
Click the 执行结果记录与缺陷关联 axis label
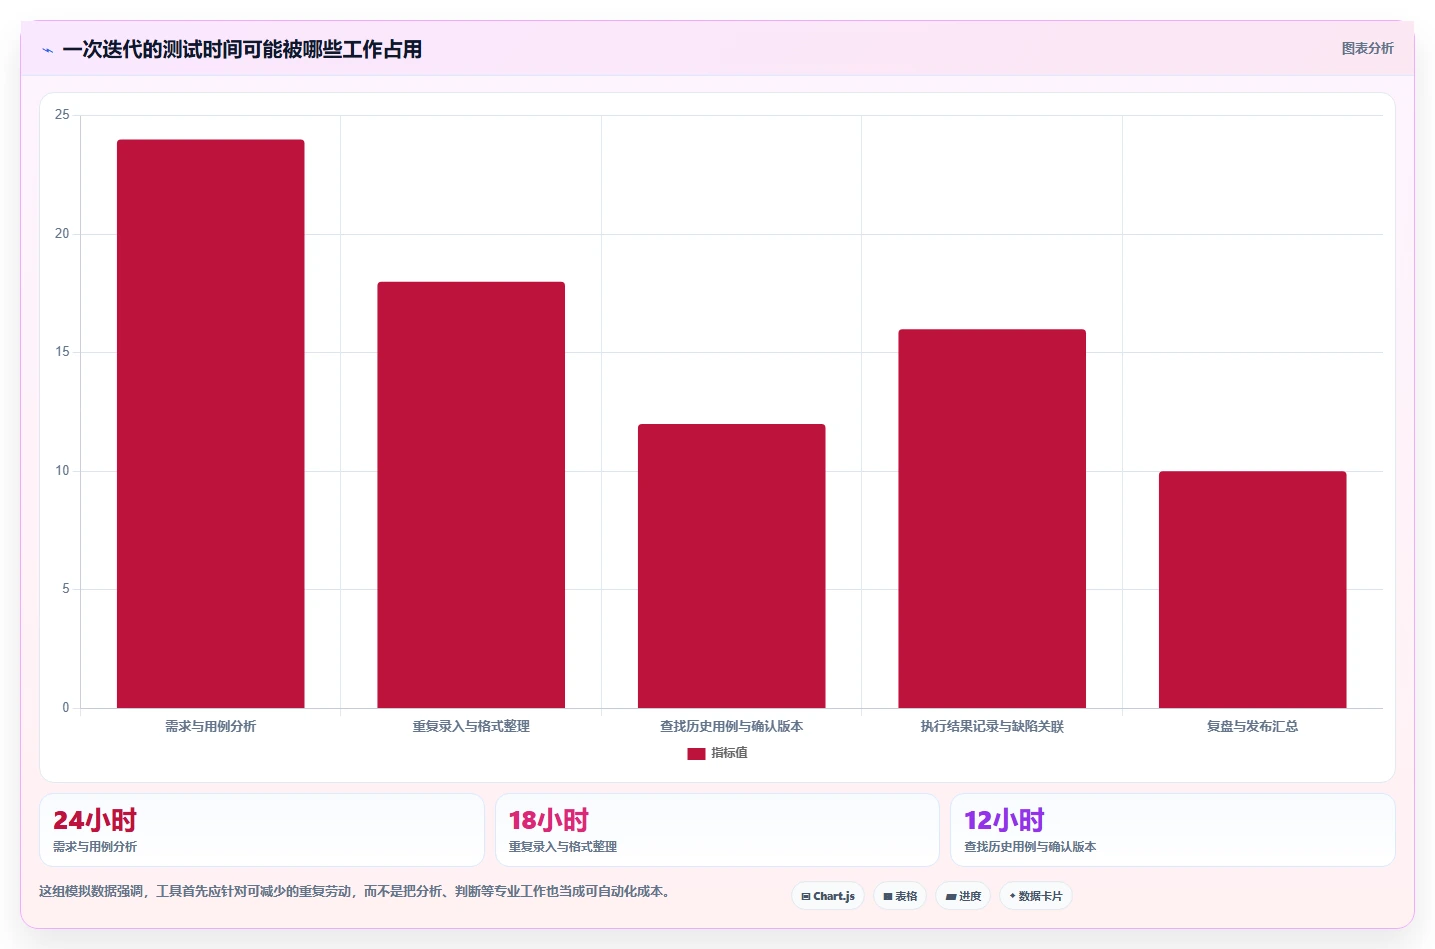tap(992, 726)
